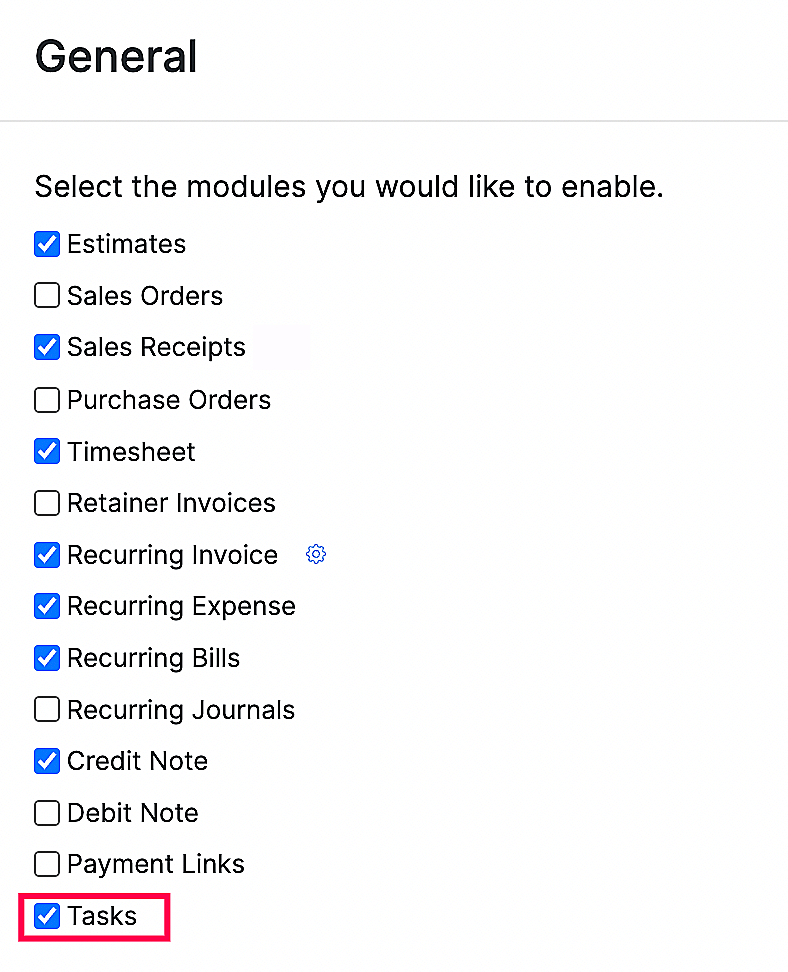Disable the Estimates module
This screenshot has height=972, width=788.
click(46, 243)
